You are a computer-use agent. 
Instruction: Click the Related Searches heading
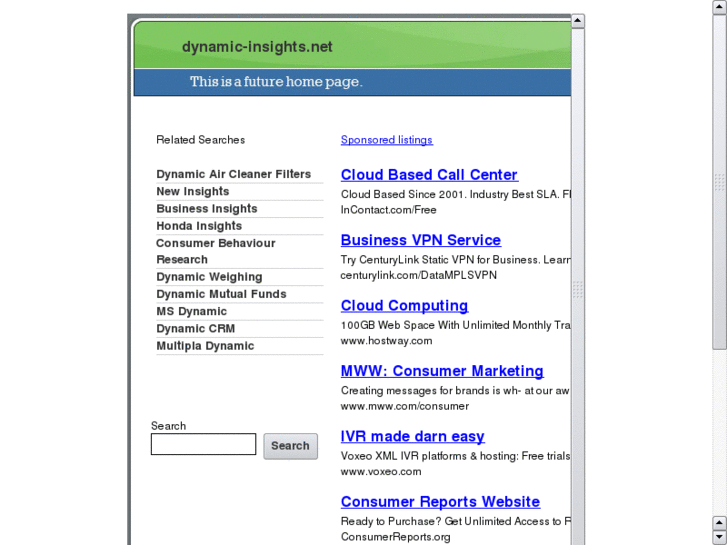(x=200, y=140)
